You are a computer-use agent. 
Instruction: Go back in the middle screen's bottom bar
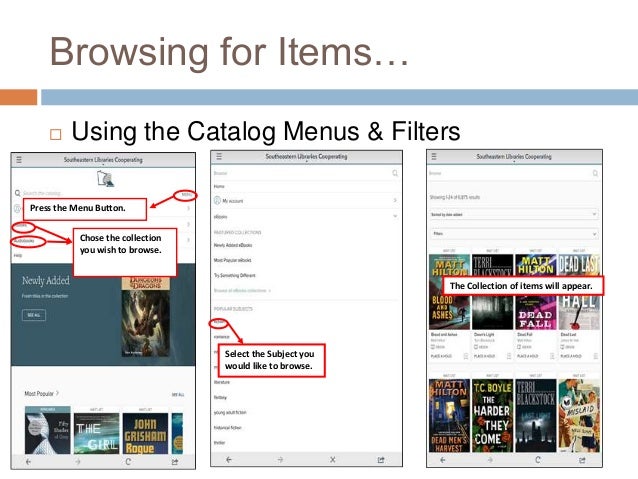click(229, 460)
